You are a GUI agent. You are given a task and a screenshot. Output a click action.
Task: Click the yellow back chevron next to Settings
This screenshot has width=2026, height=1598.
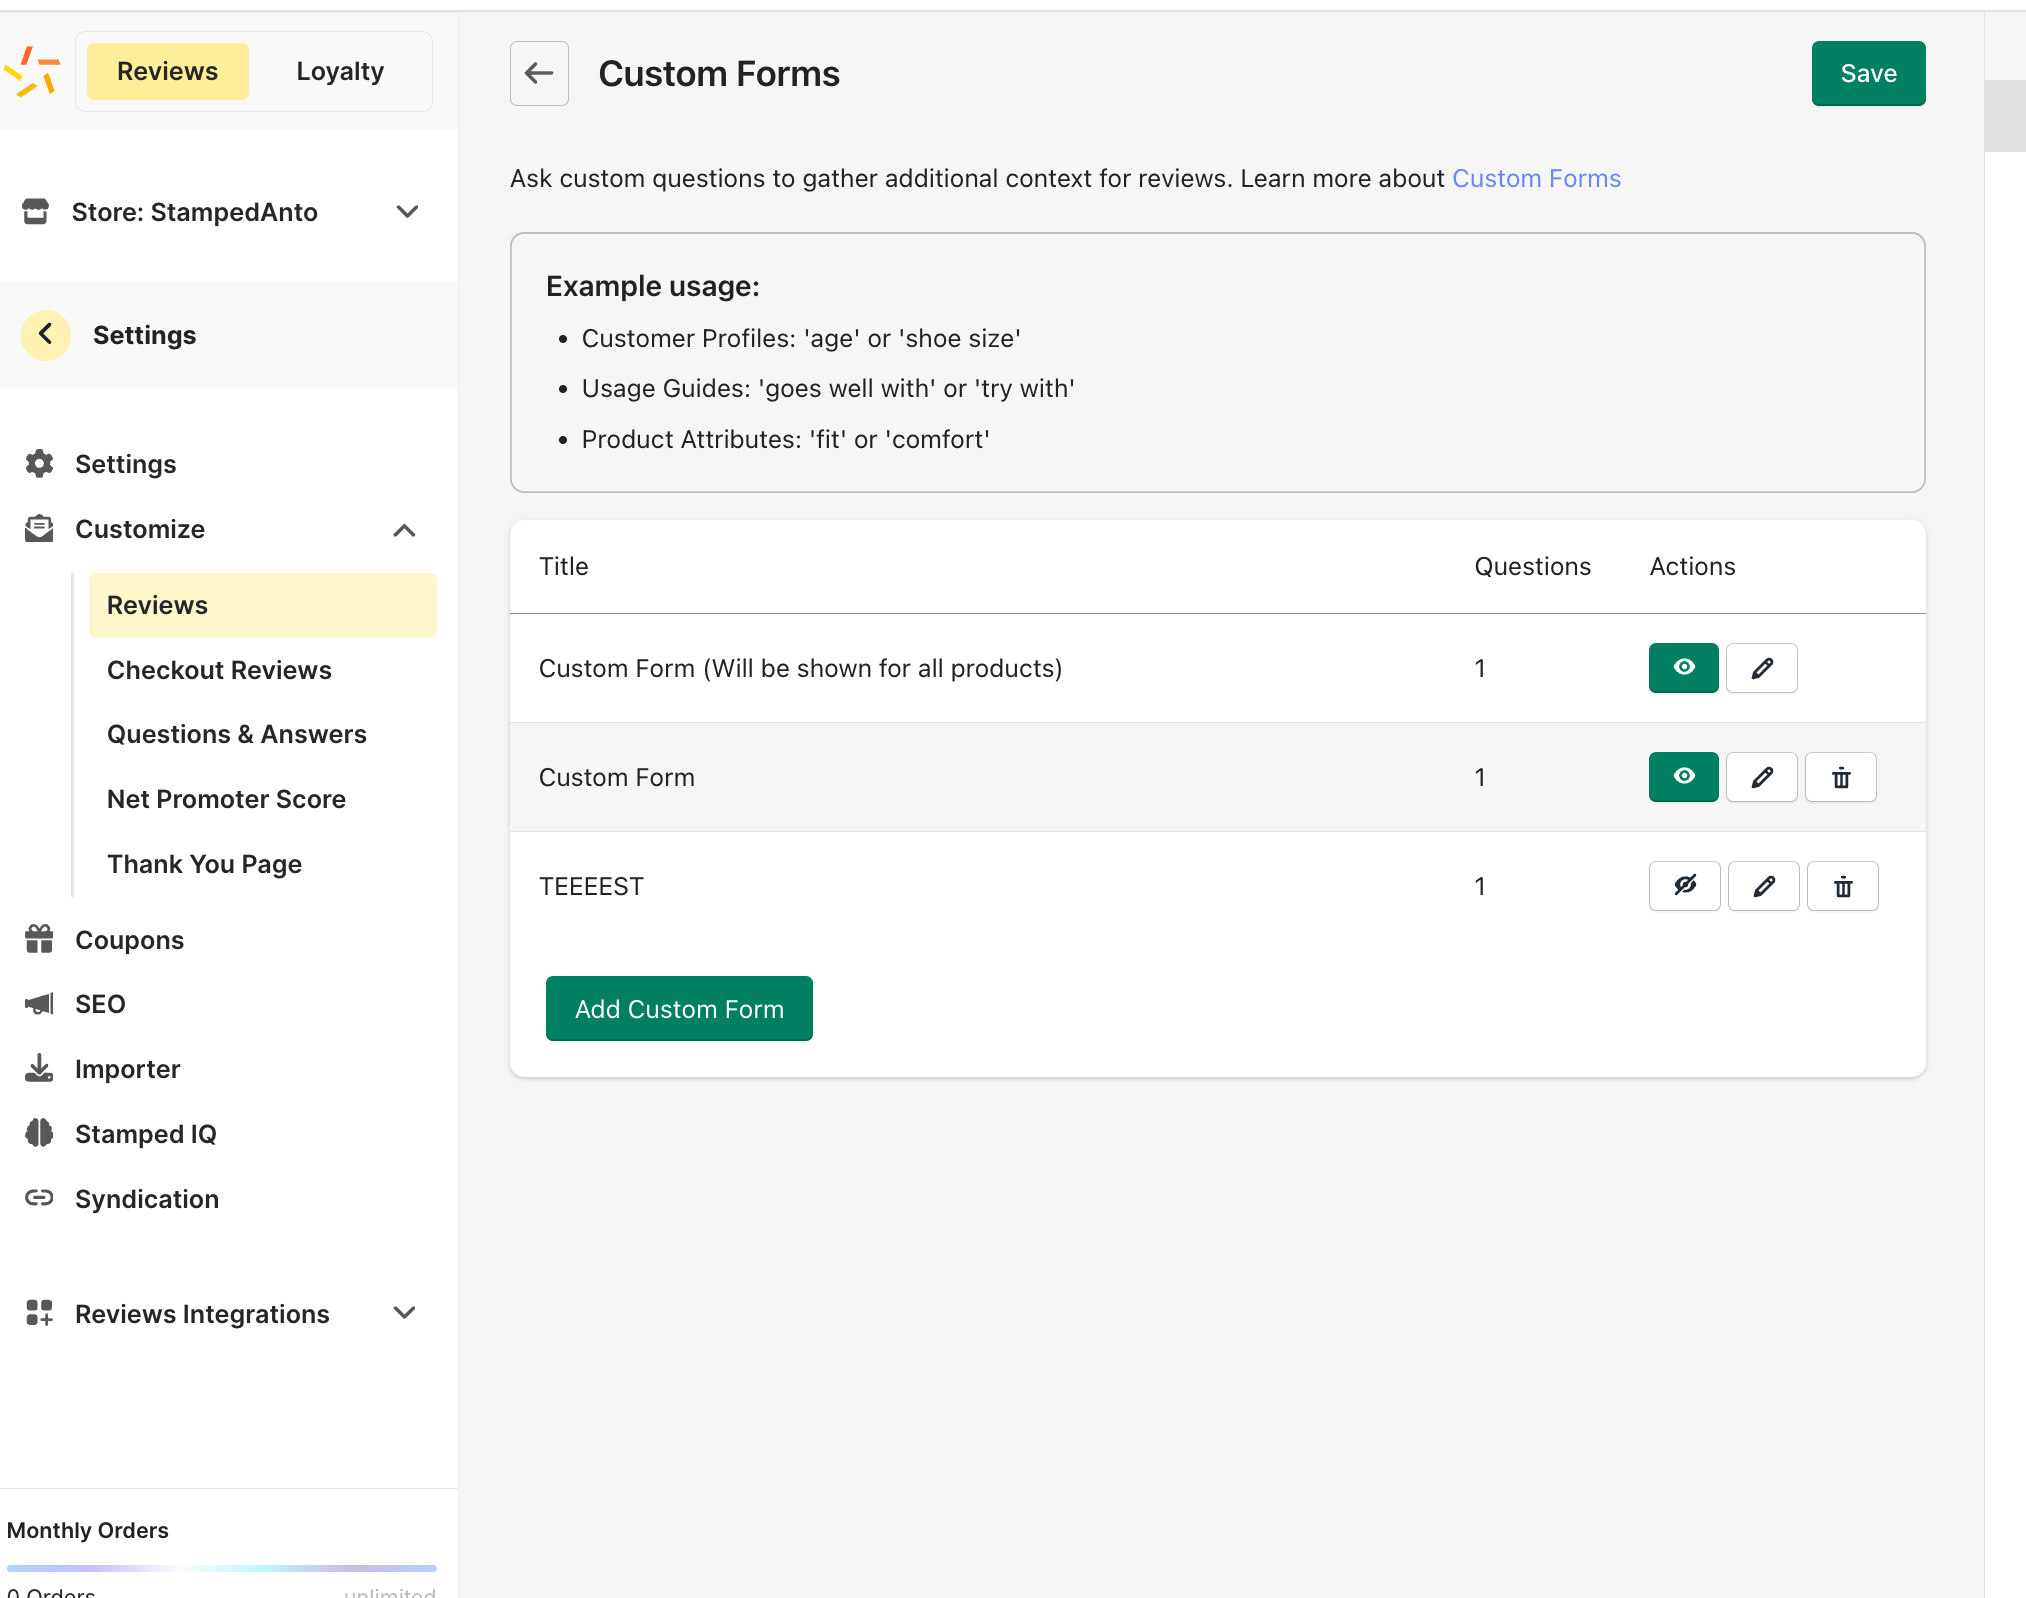pyautogui.click(x=46, y=334)
